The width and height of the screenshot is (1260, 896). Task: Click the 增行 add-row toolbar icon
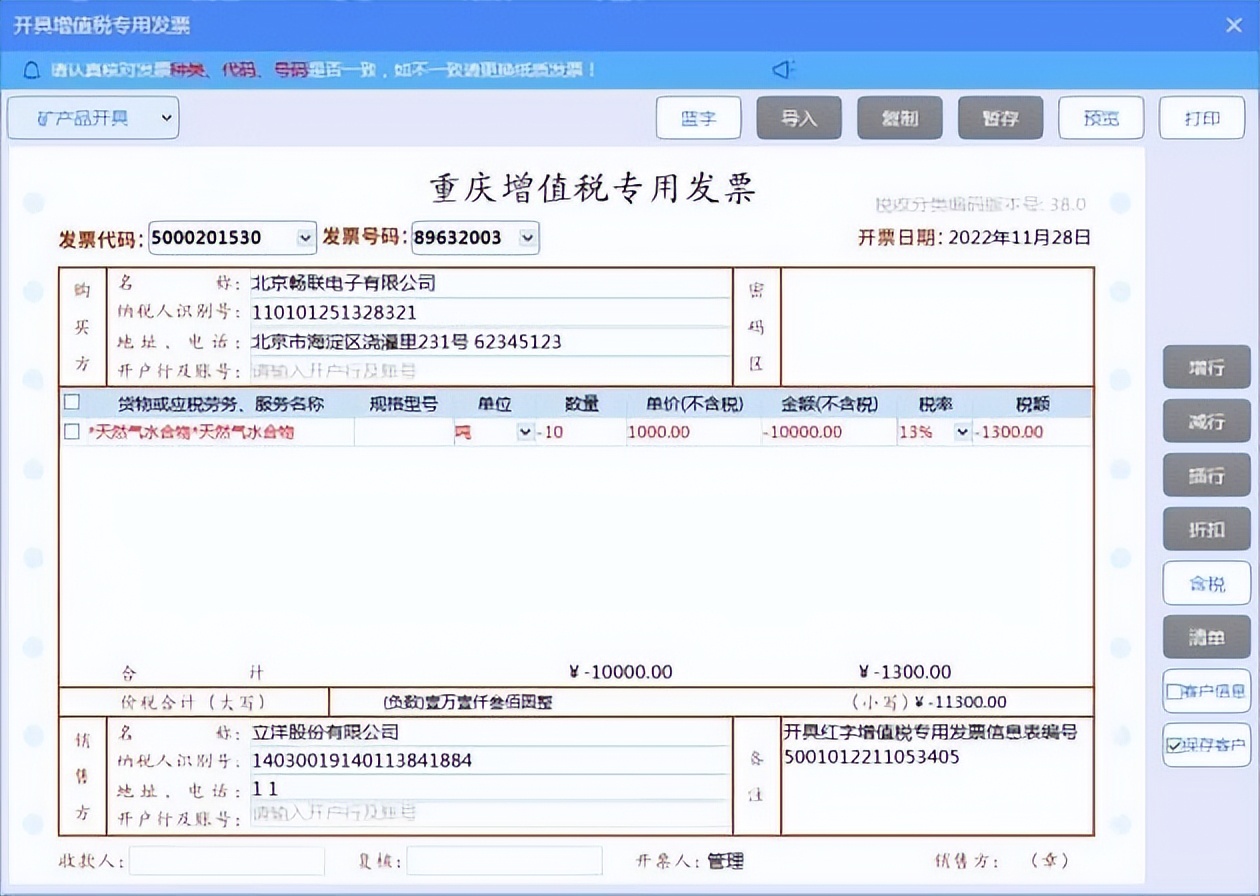pyautogui.click(x=1205, y=367)
